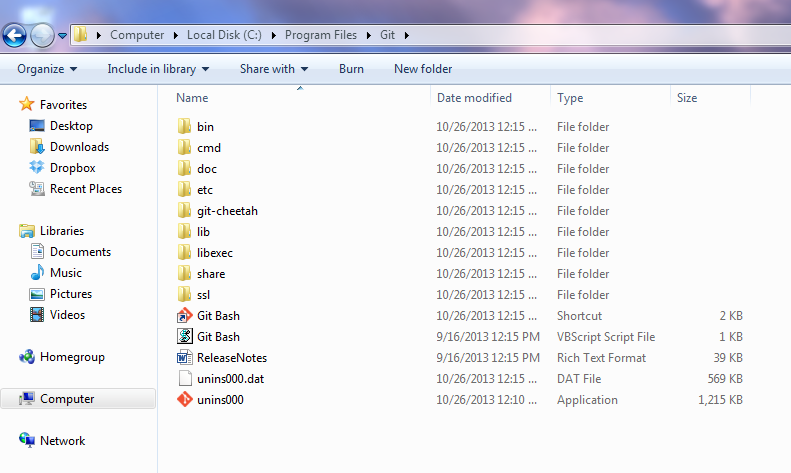The height and width of the screenshot is (473, 791).
Task: Select the git-cheetah folder icon
Action: point(184,211)
